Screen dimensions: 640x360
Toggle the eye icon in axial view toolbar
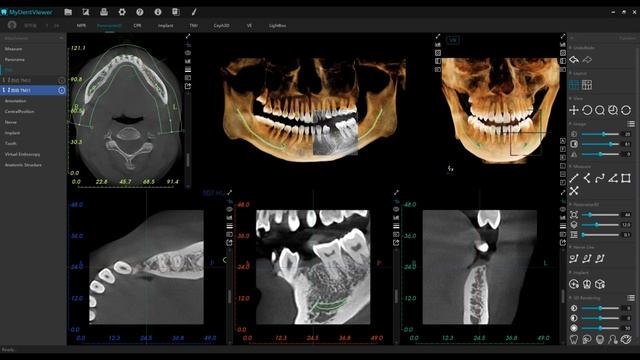(x=188, y=53)
